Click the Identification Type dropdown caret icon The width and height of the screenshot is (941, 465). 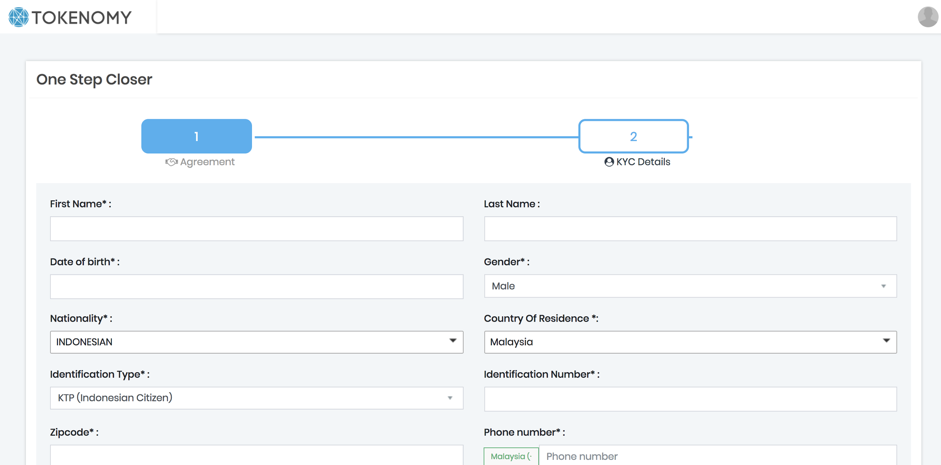449,398
